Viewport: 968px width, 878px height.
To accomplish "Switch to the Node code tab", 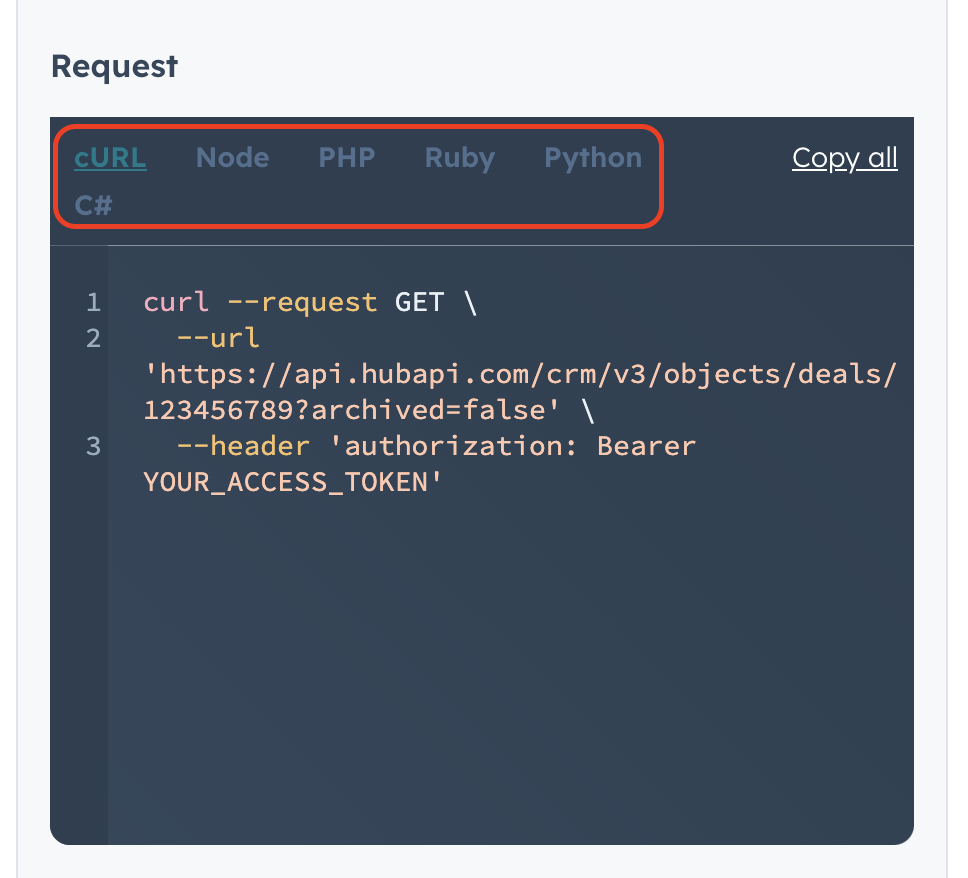I will click(232, 157).
